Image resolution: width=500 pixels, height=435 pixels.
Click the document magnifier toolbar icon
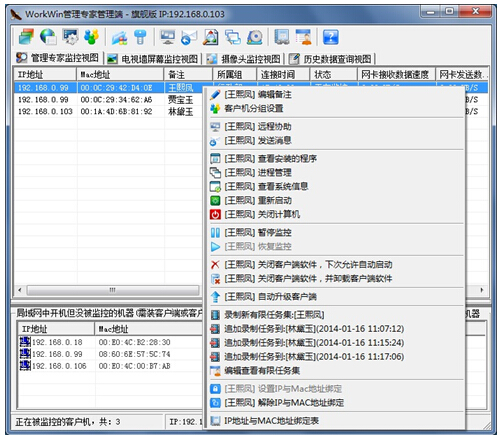(x=211, y=37)
